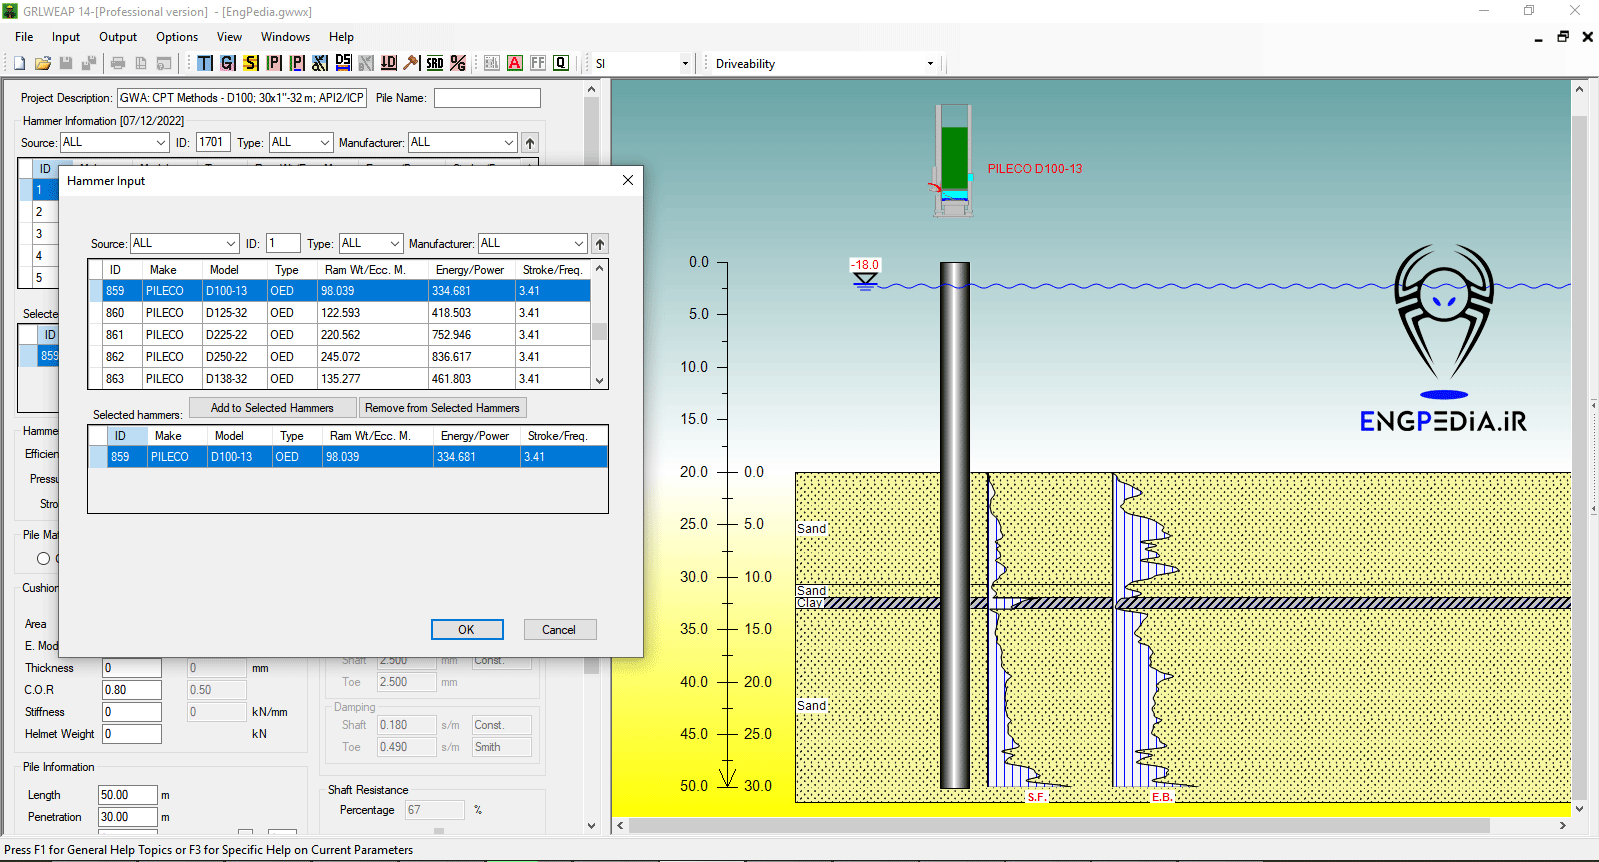Image resolution: width=1599 pixels, height=862 pixels.
Task: Click the first P pile toolbar icon
Action: coord(274,63)
